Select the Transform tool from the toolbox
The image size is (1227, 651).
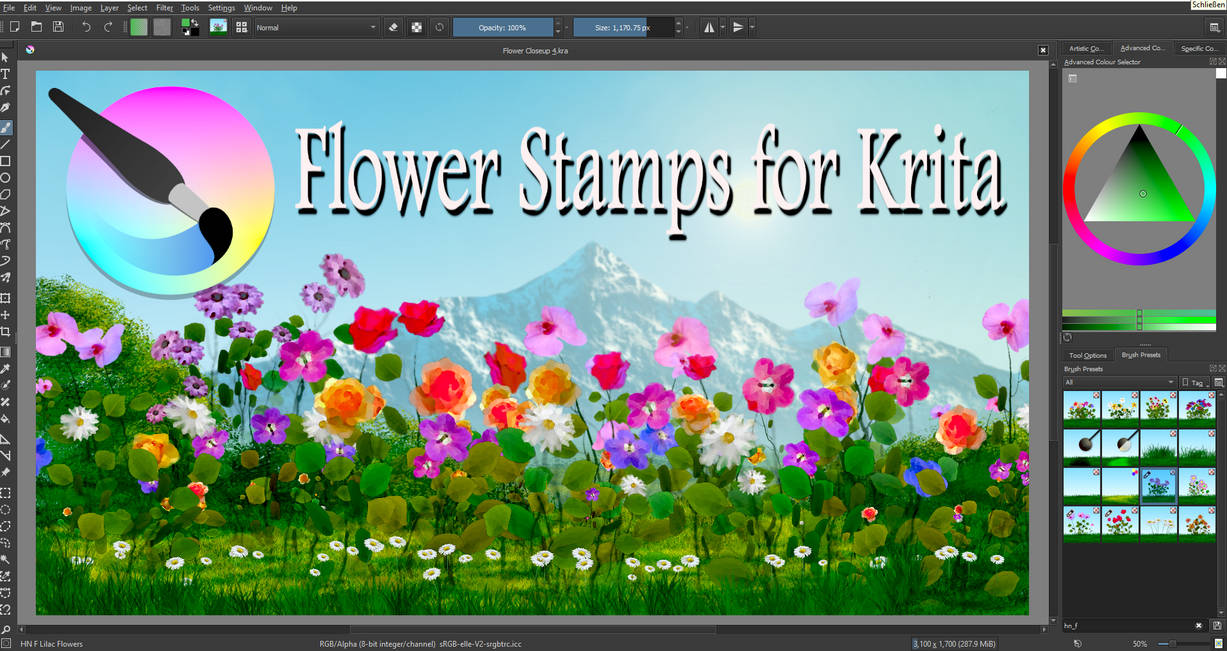point(6,297)
